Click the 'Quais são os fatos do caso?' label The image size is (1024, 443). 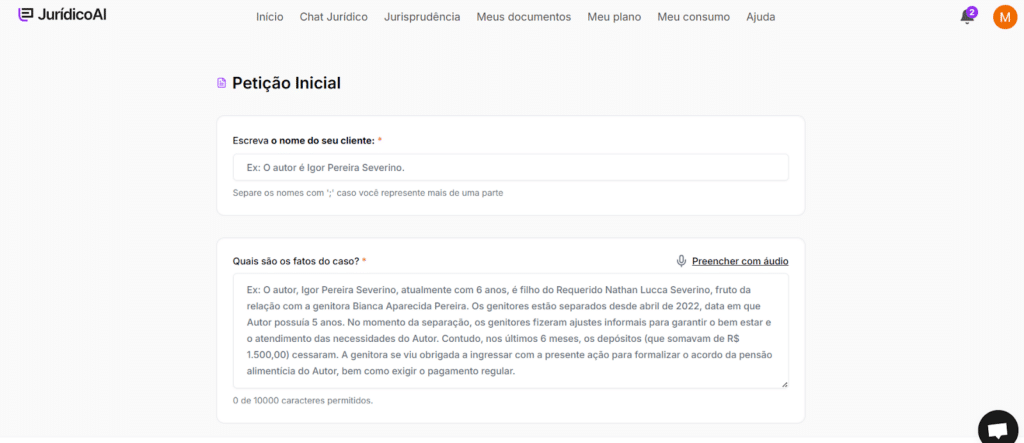[x=295, y=261]
